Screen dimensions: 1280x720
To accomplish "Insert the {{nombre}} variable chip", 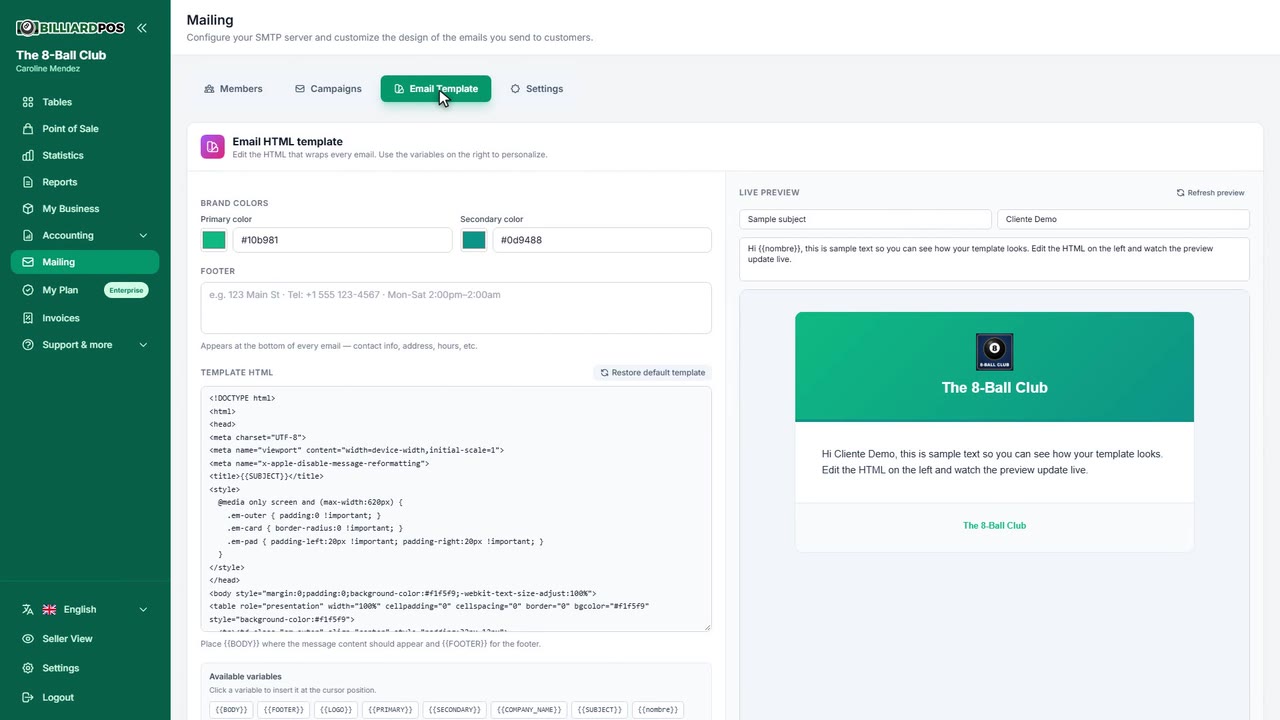I will 660,710.
